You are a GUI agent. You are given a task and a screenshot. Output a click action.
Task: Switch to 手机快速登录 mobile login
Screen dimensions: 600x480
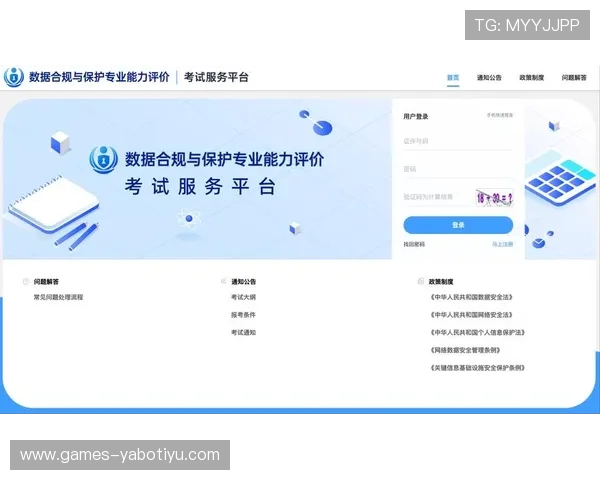point(500,115)
